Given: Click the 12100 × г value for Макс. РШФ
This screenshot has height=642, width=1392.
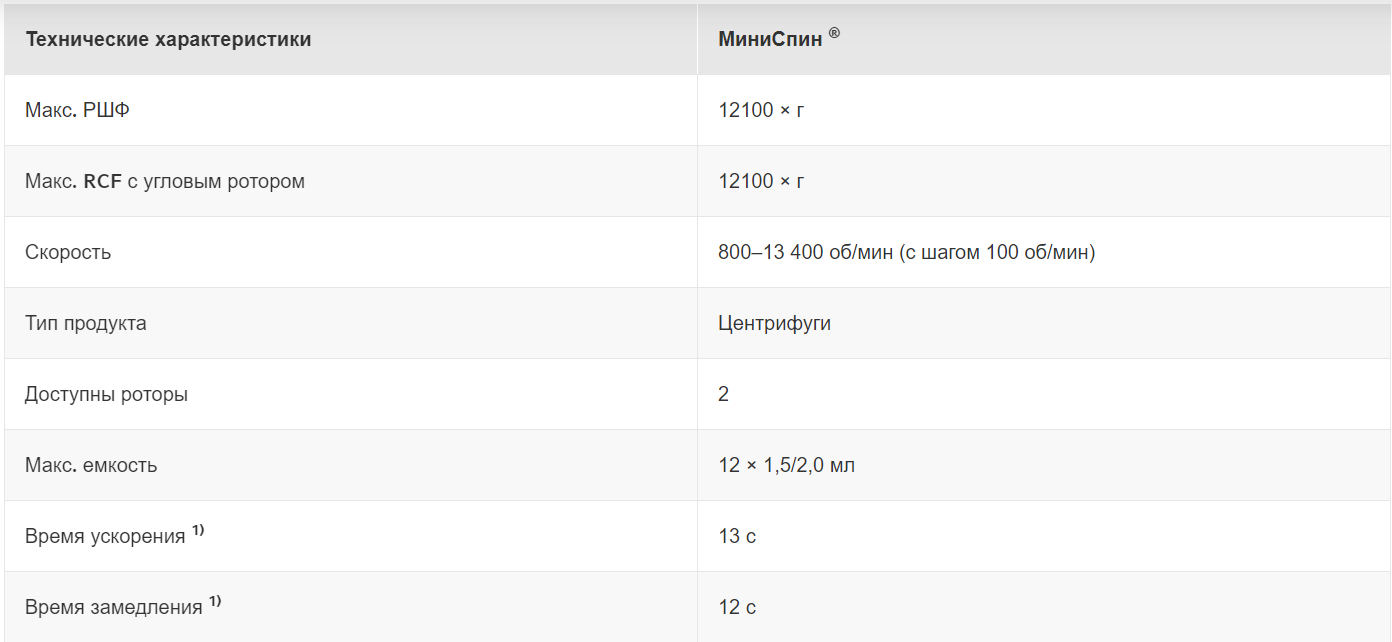Looking at the screenshot, I should (761, 110).
